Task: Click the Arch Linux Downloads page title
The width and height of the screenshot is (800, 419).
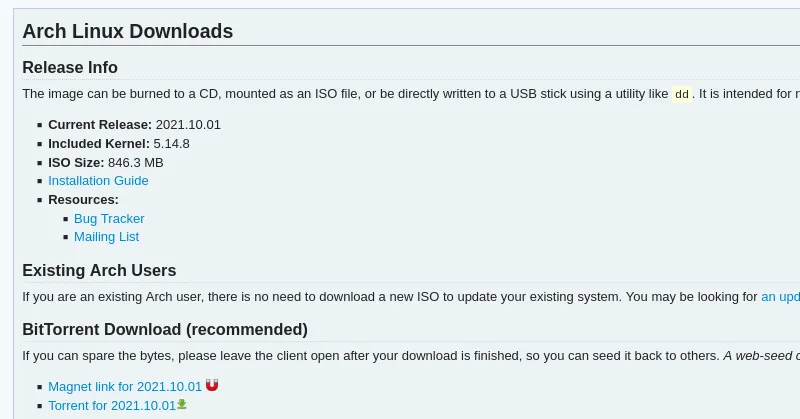Action: (128, 31)
